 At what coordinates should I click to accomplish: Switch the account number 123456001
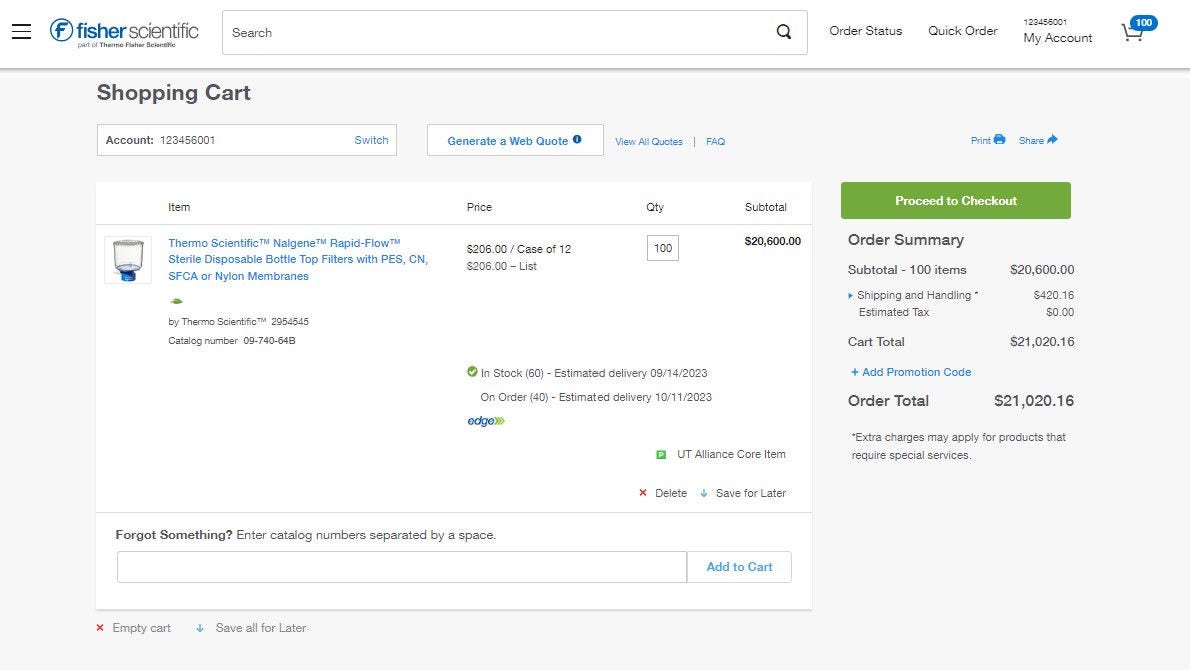[371, 140]
